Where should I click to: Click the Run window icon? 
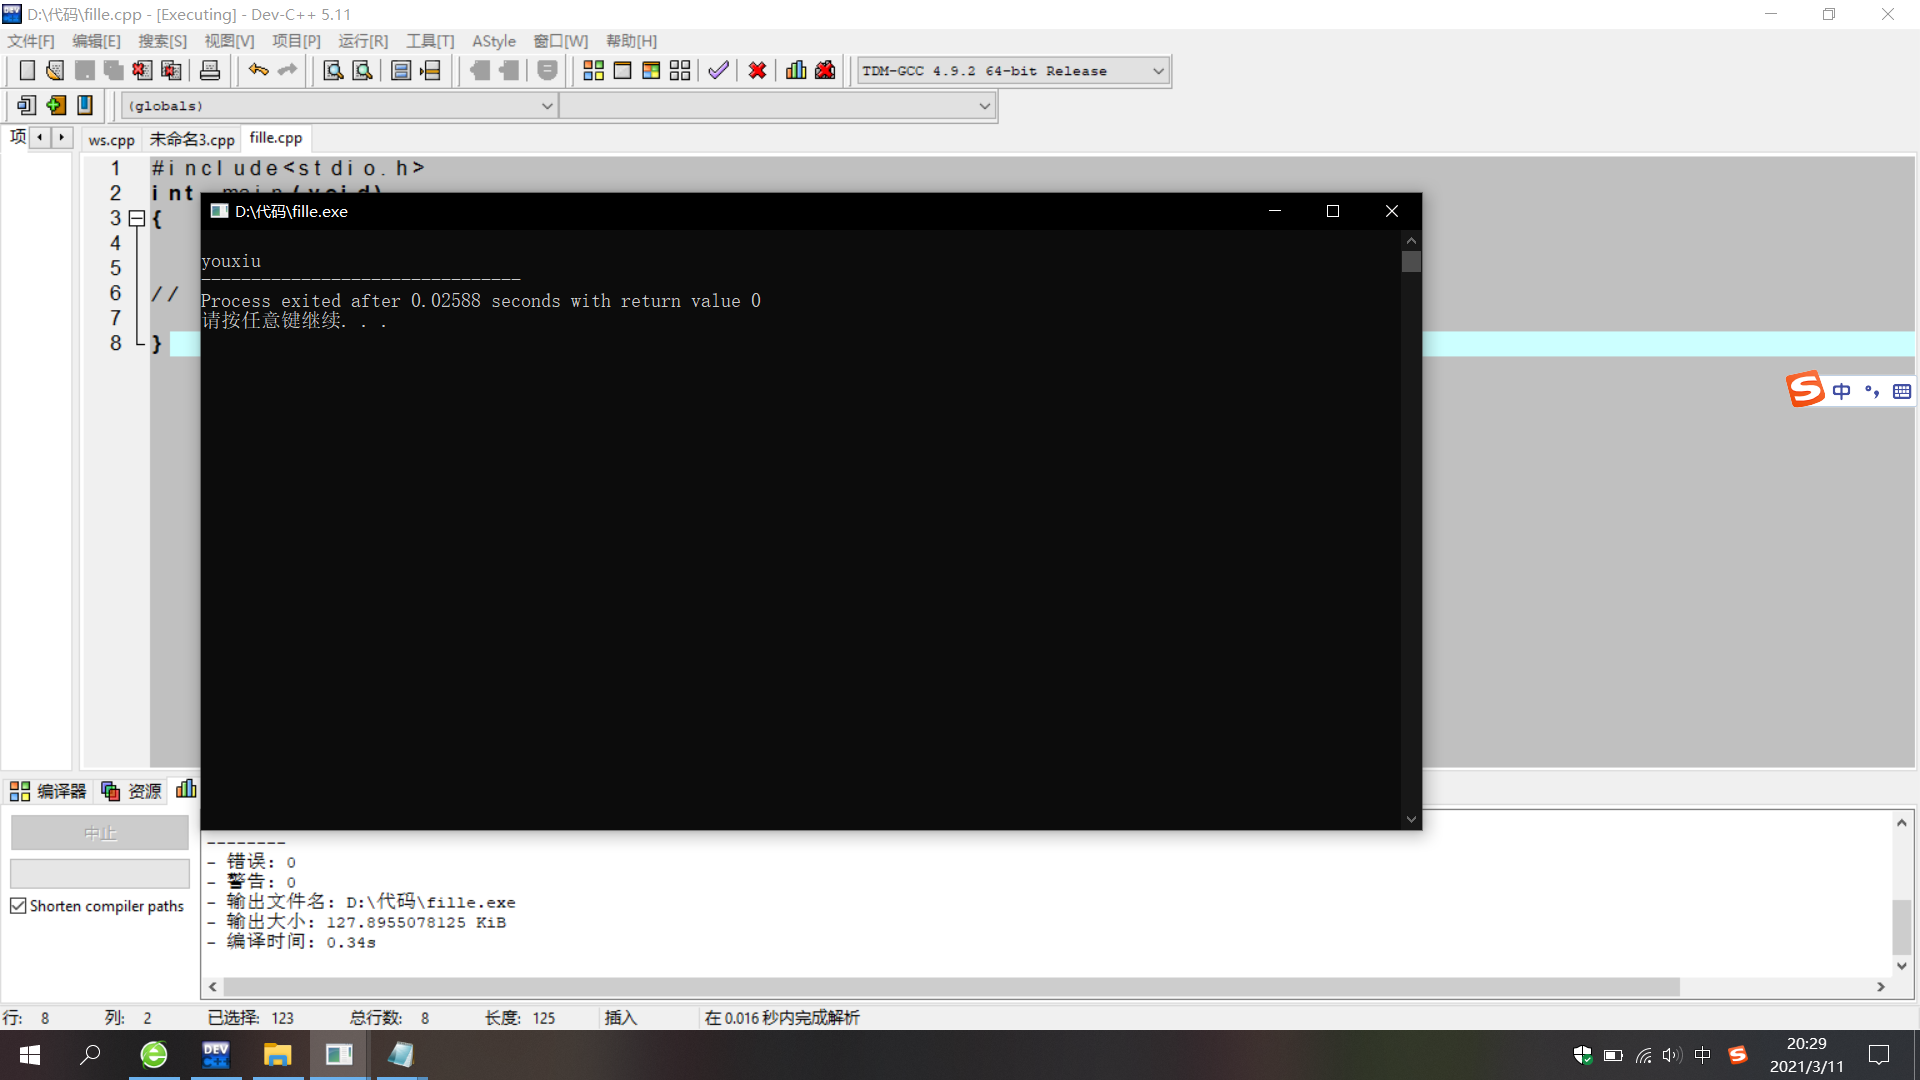(x=622, y=70)
